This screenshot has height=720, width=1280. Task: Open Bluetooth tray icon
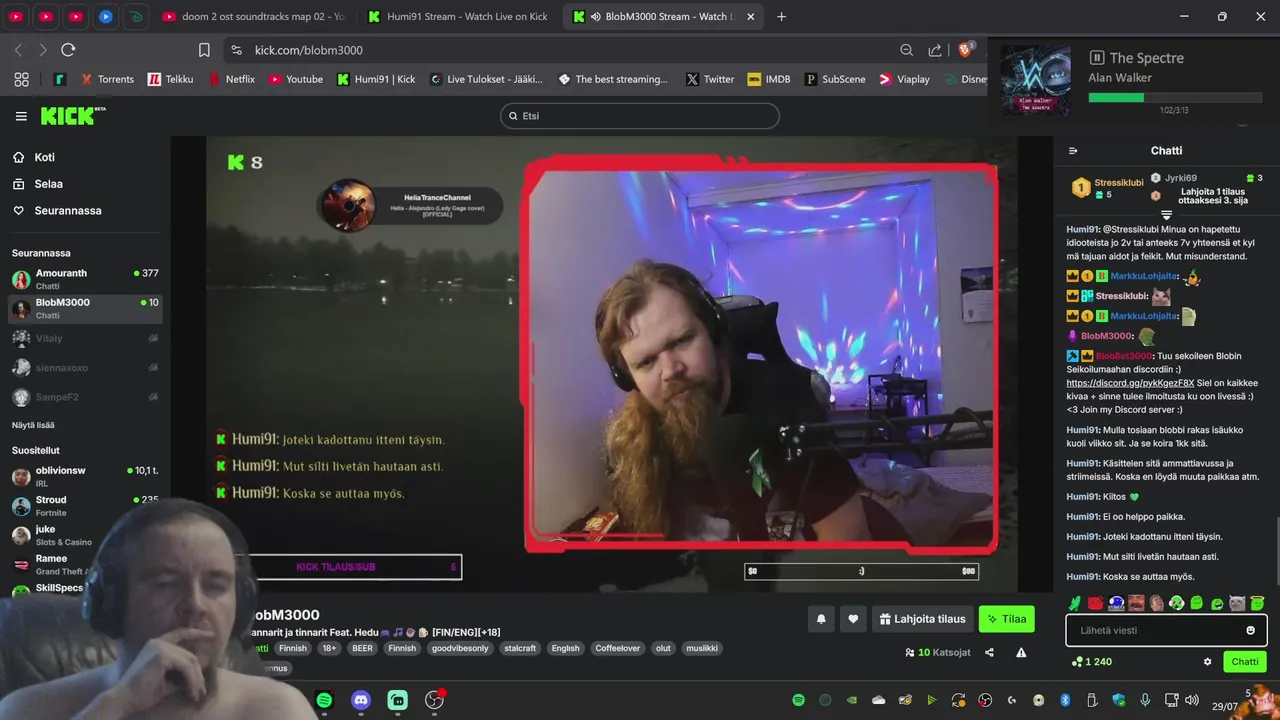(x=1065, y=700)
